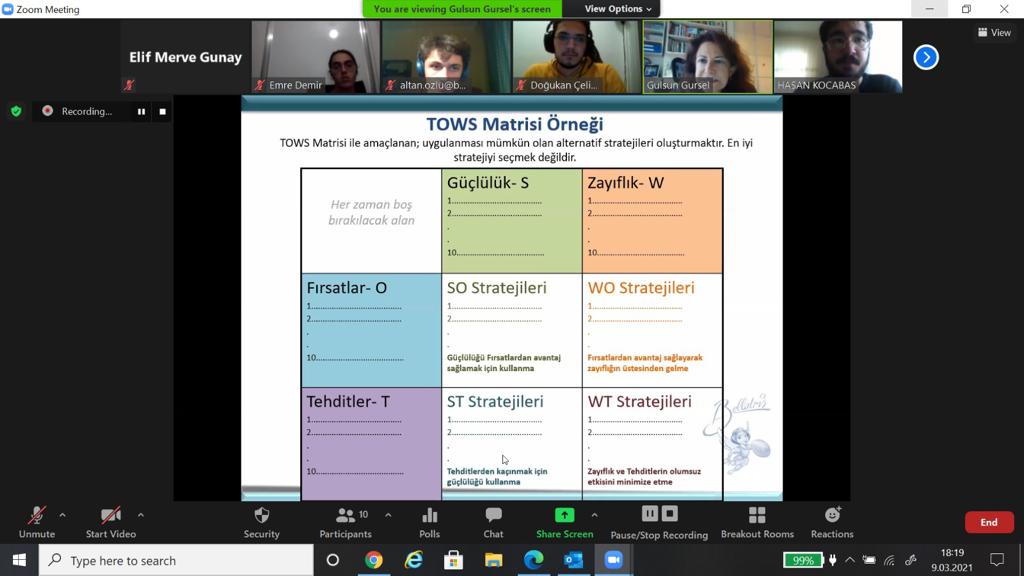Click the green Share Screen icon
This screenshot has height=576, width=1024.
564,515
